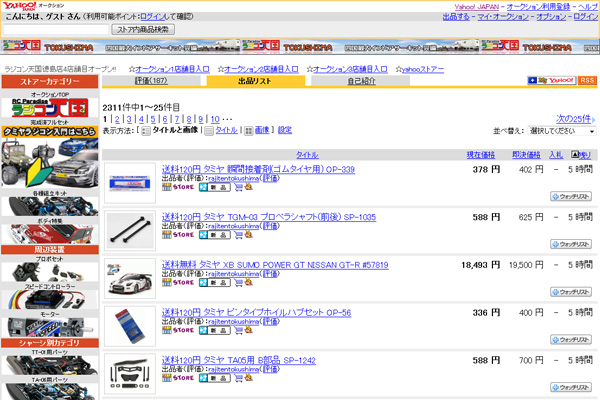
Task: Go to page 10 of listings
Action: click(x=215, y=119)
